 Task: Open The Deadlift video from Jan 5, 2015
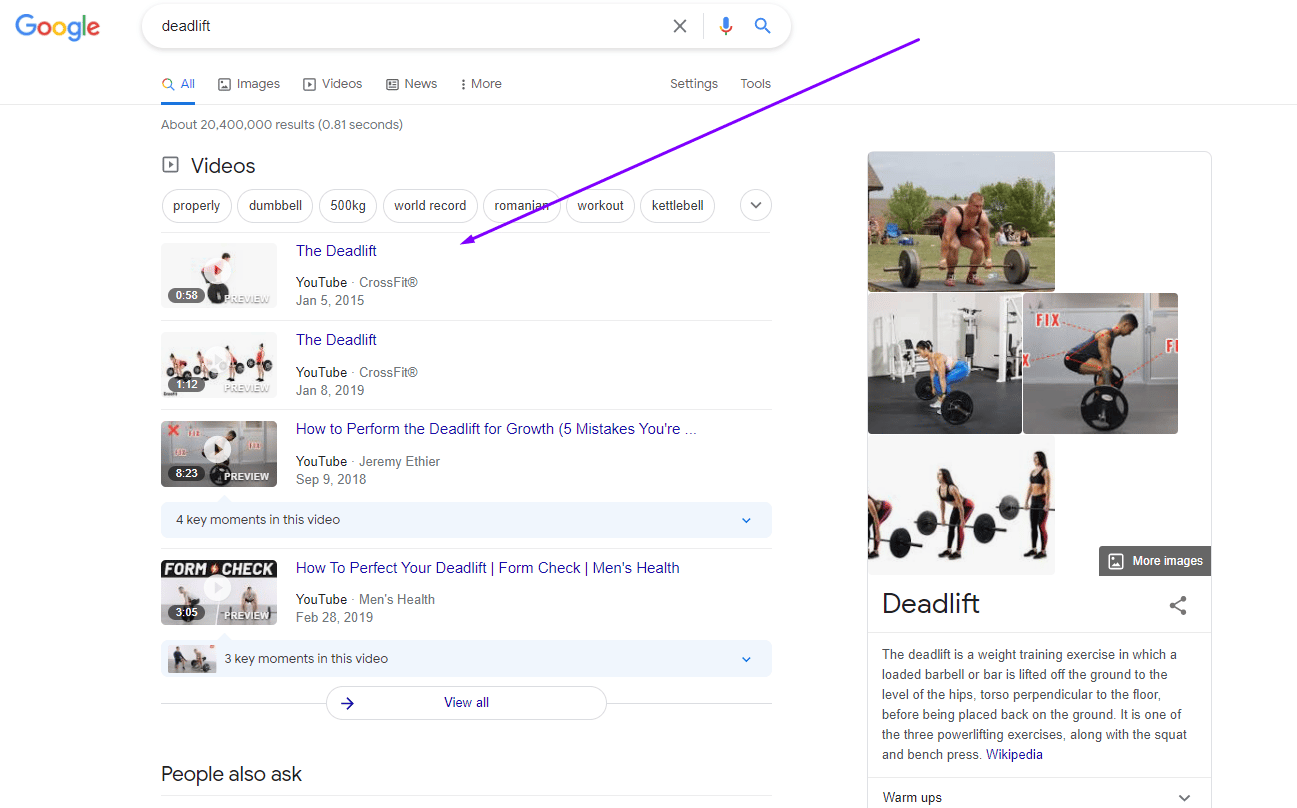pyautogui.click(x=336, y=251)
